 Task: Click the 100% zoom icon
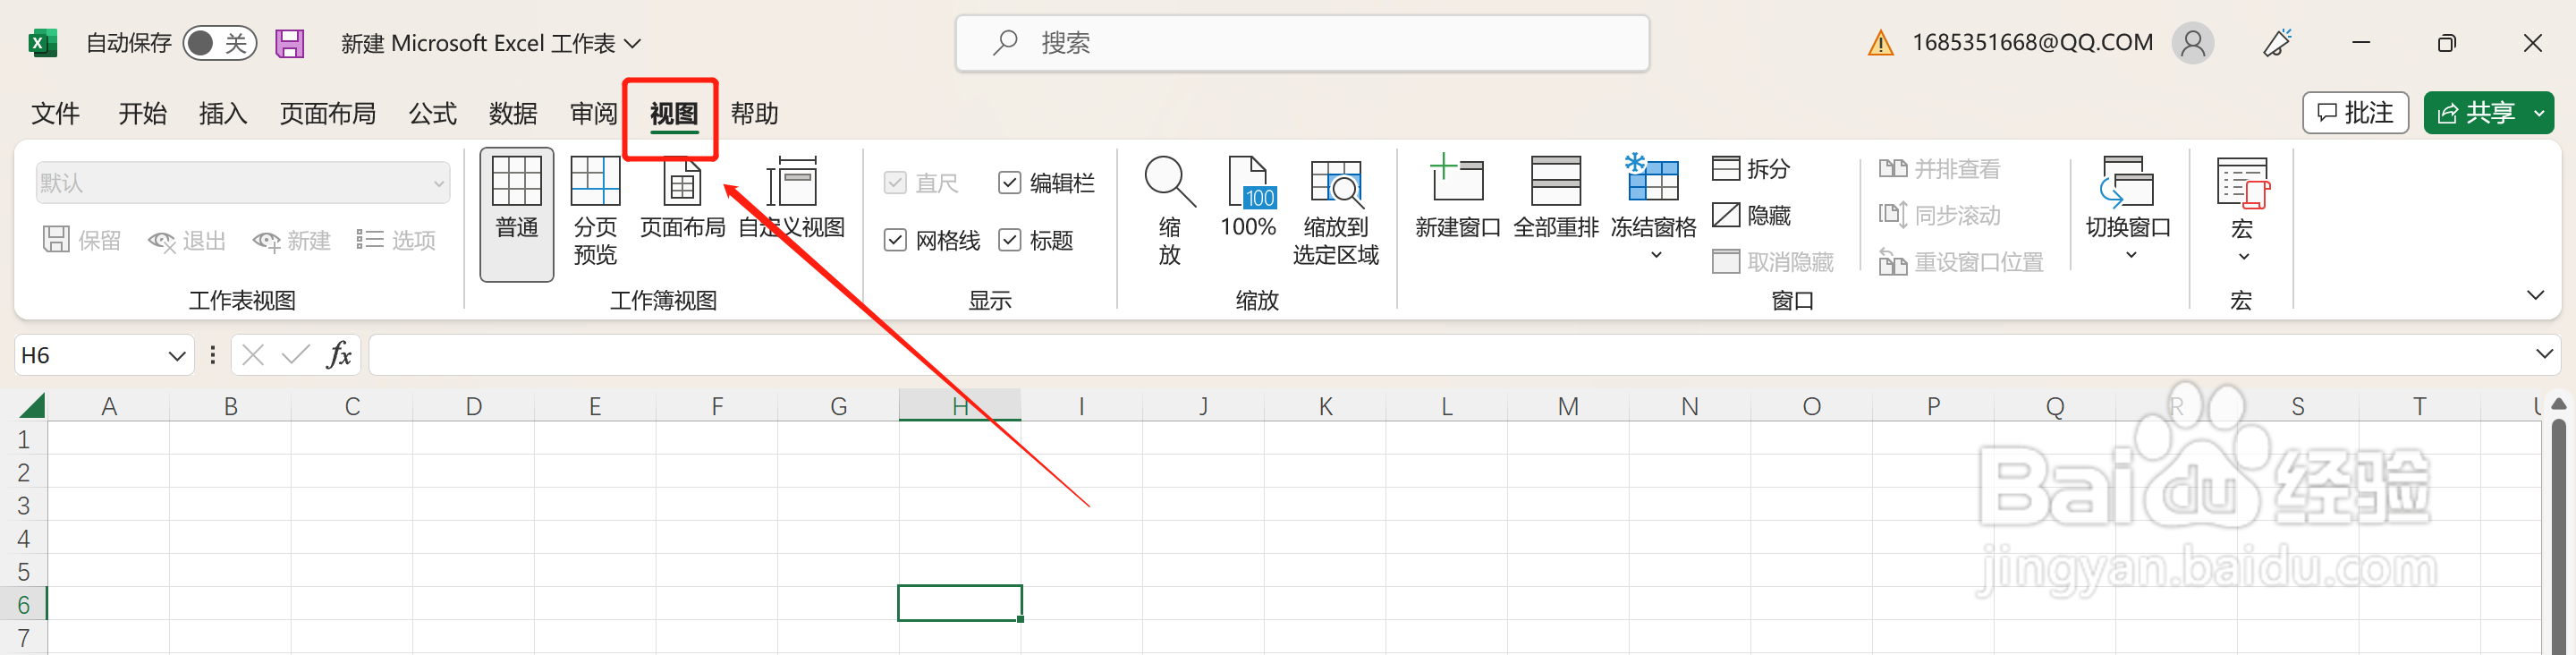click(x=1248, y=198)
